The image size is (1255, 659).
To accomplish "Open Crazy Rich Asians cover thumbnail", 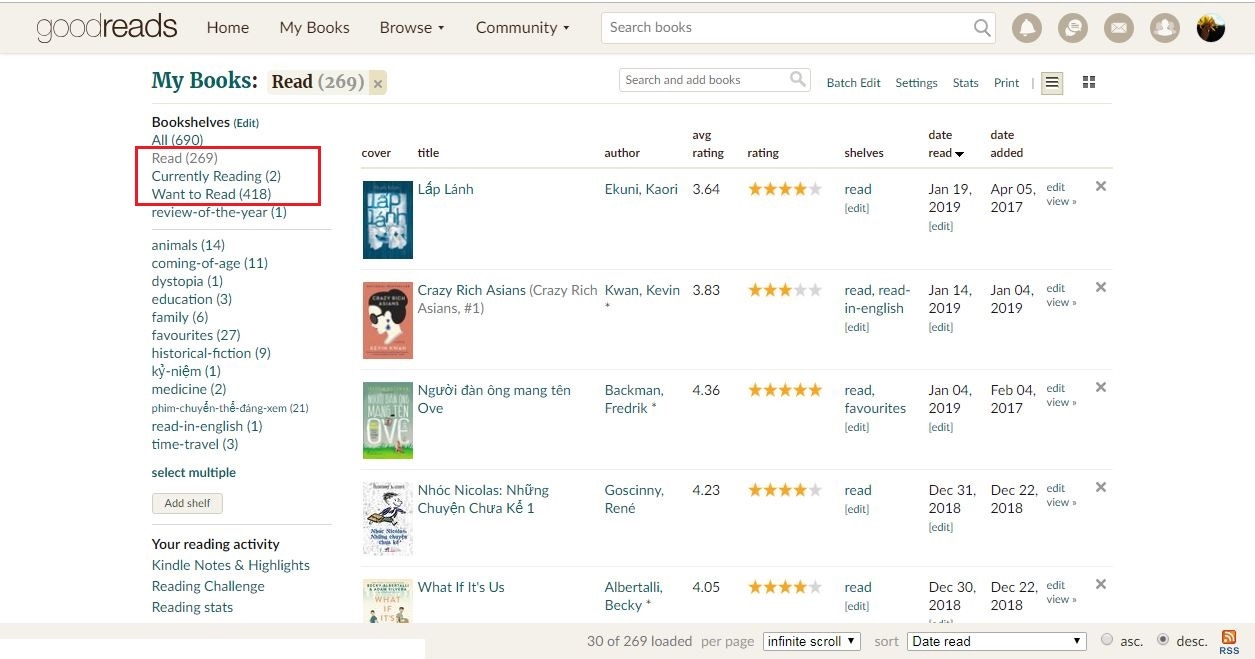I will [x=387, y=320].
